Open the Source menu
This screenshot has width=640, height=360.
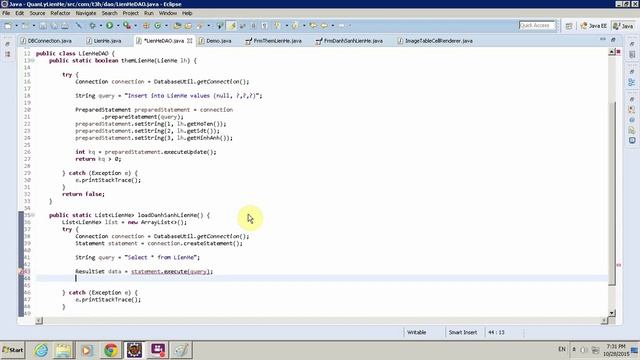click(x=37, y=13)
